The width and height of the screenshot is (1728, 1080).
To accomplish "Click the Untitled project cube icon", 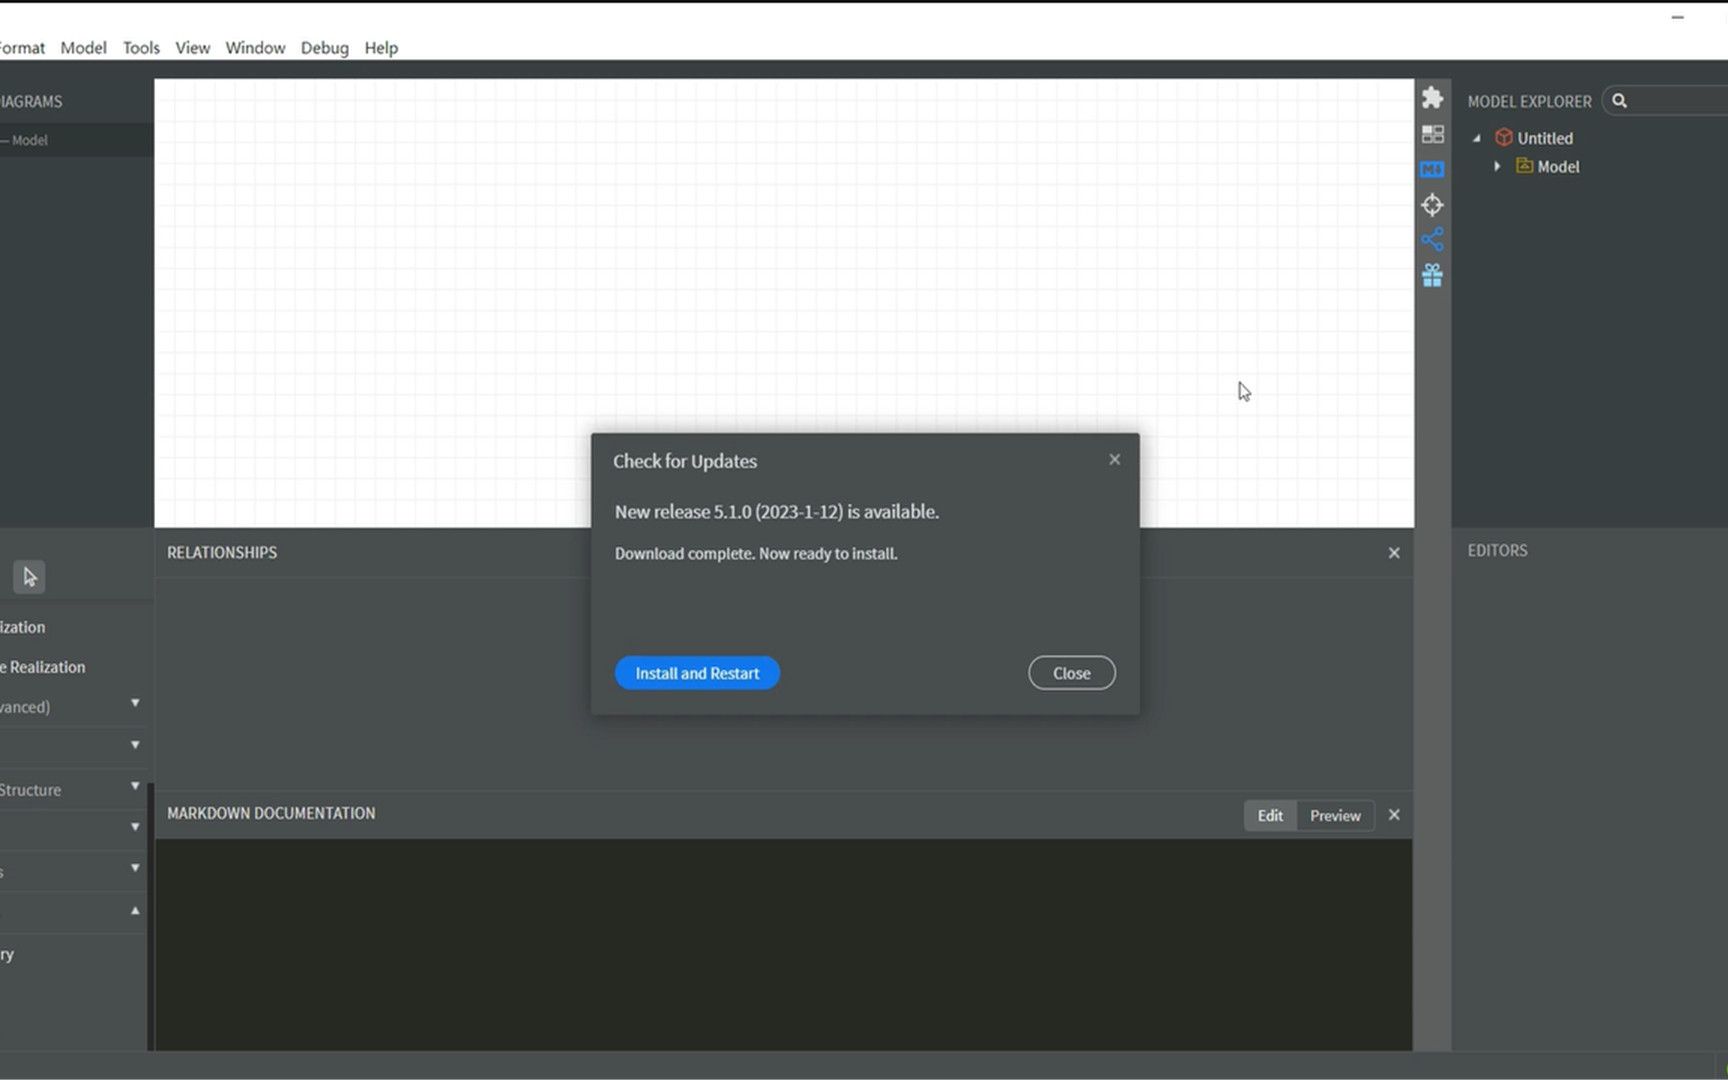I will pos(1505,138).
